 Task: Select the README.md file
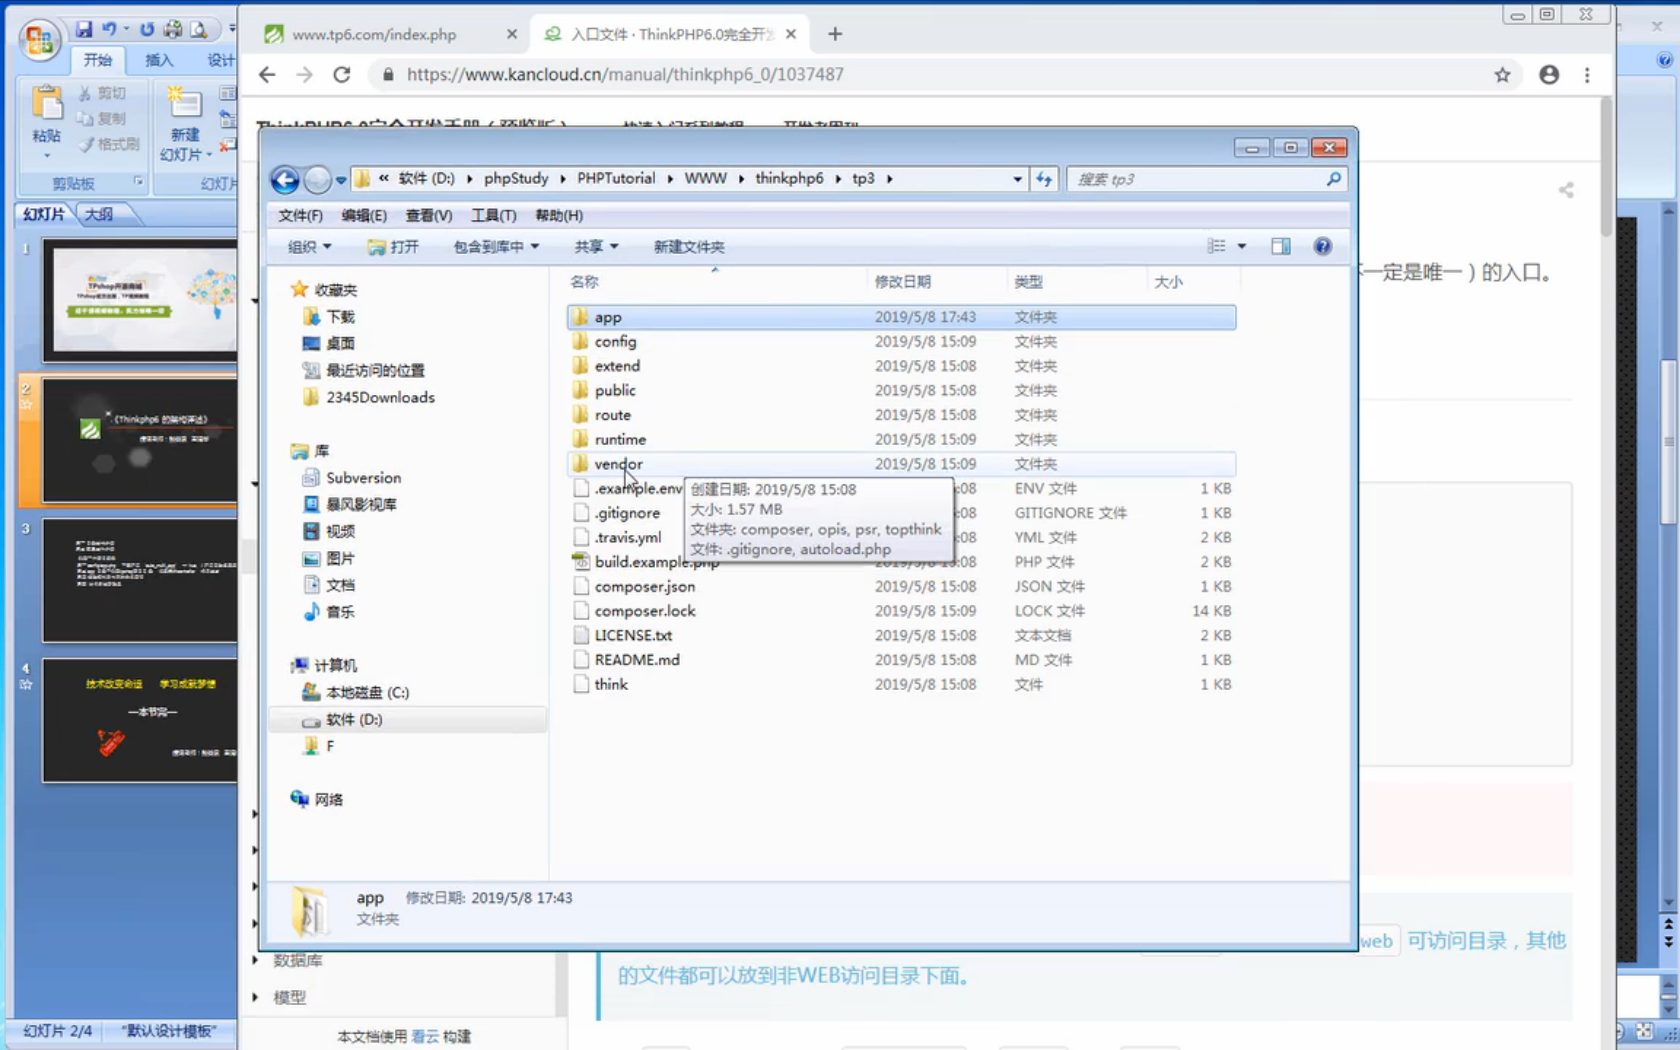pos(637,660)
